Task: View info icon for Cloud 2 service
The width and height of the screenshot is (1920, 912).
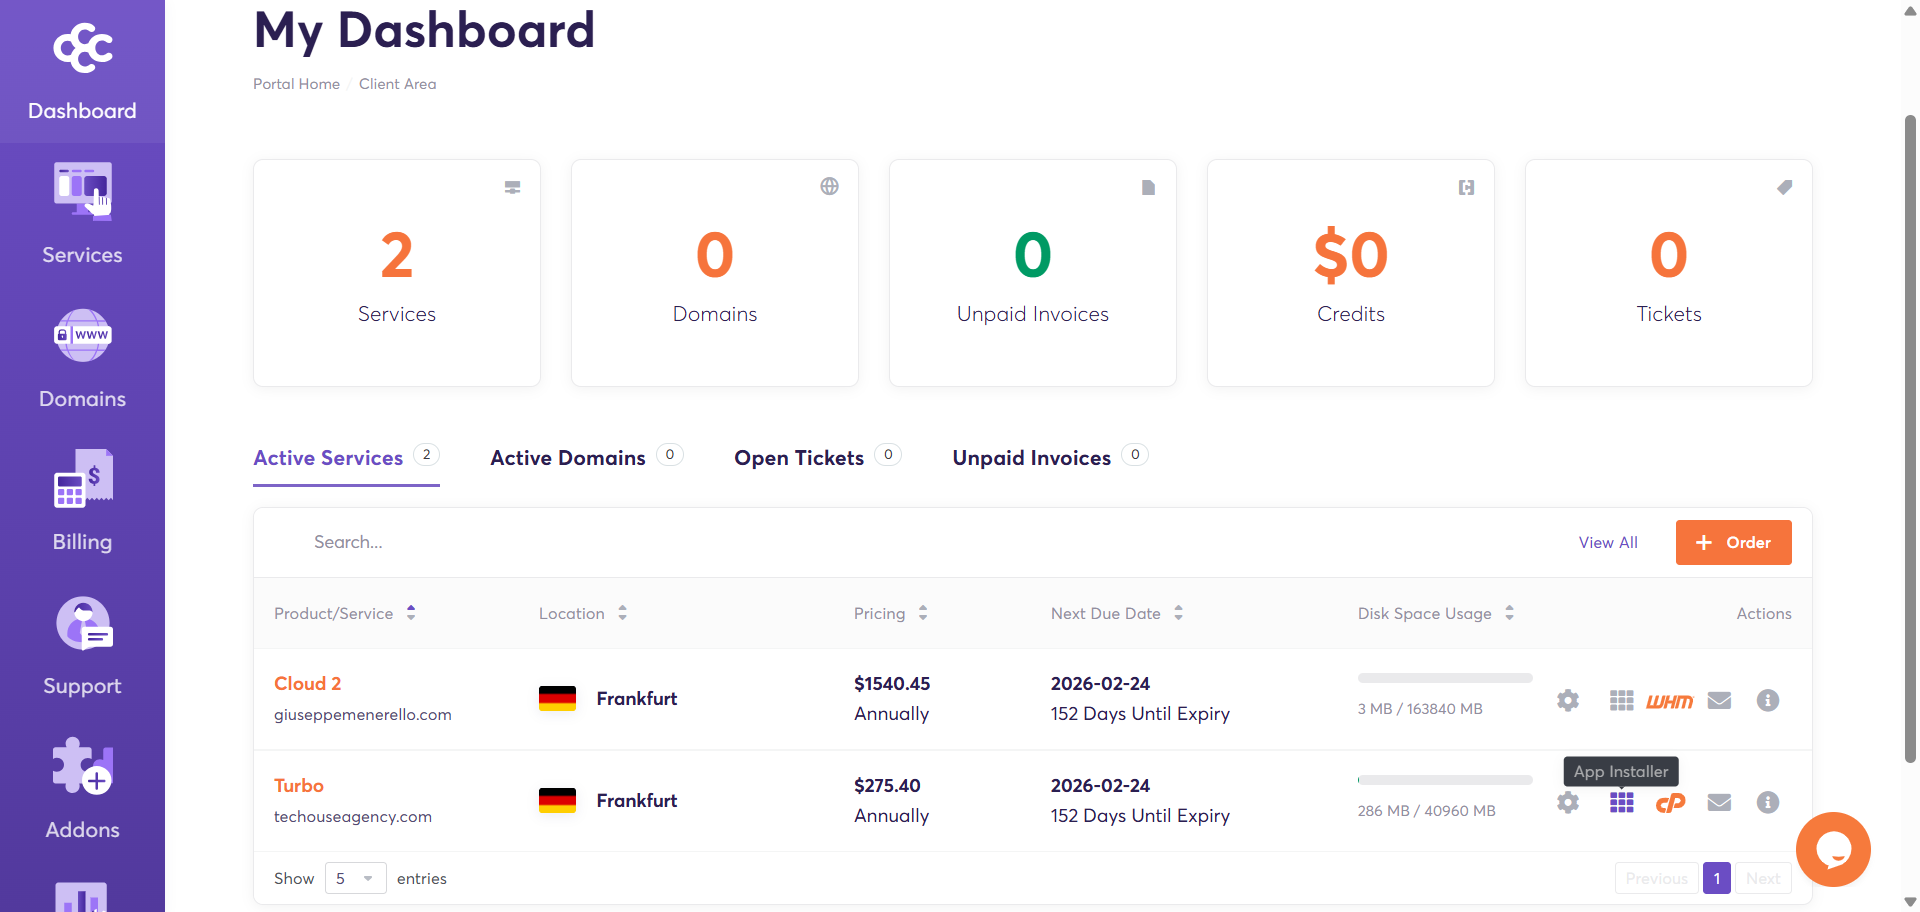Action: (x=1768, y=700)
